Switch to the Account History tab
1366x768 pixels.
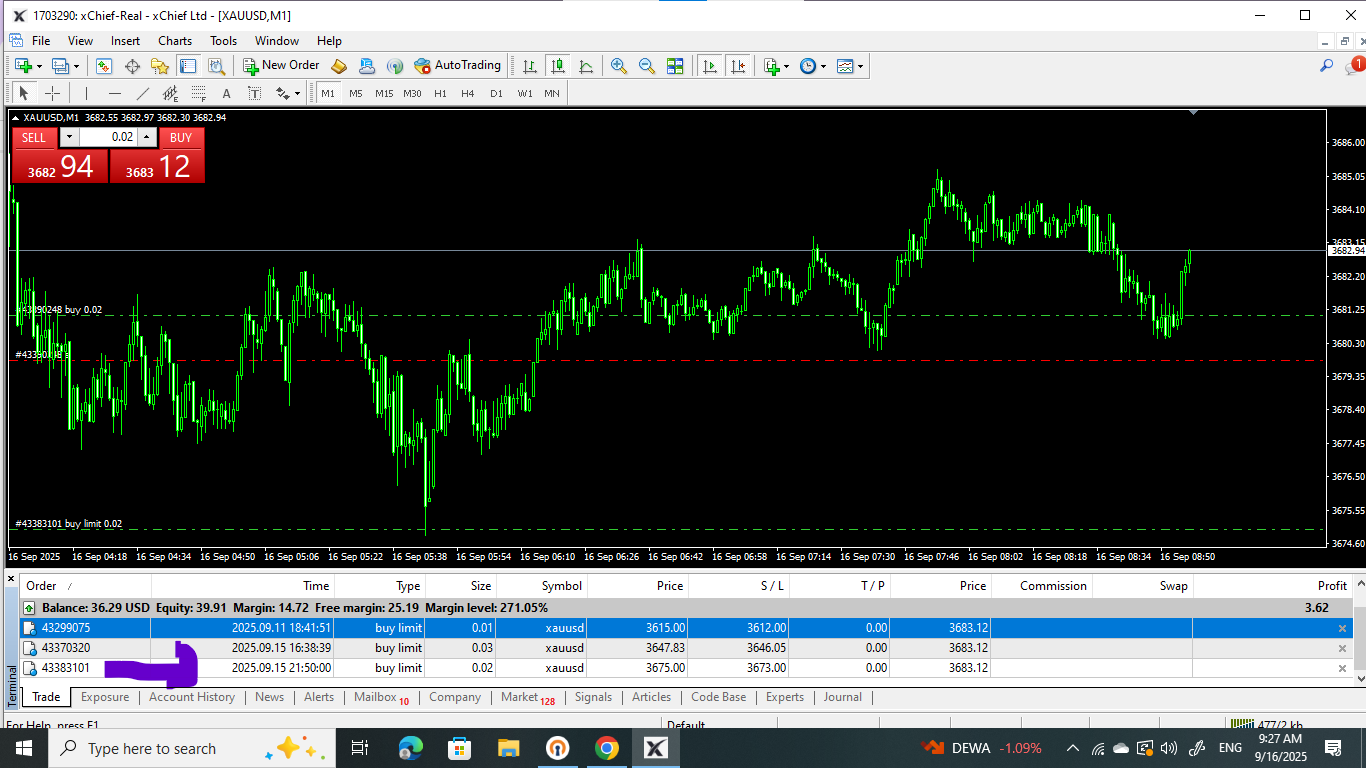(192, 697)
